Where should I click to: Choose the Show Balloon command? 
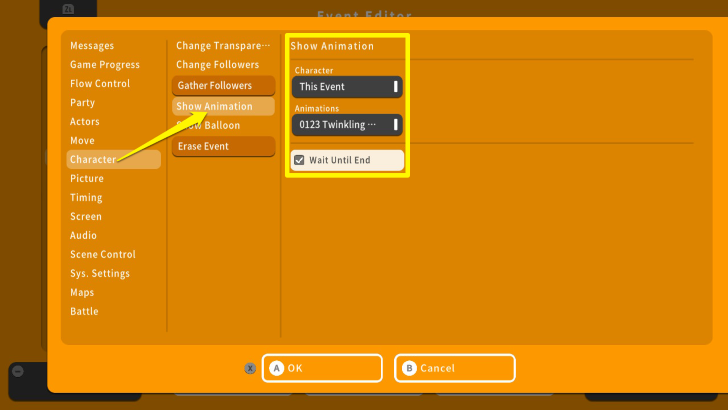208,125
